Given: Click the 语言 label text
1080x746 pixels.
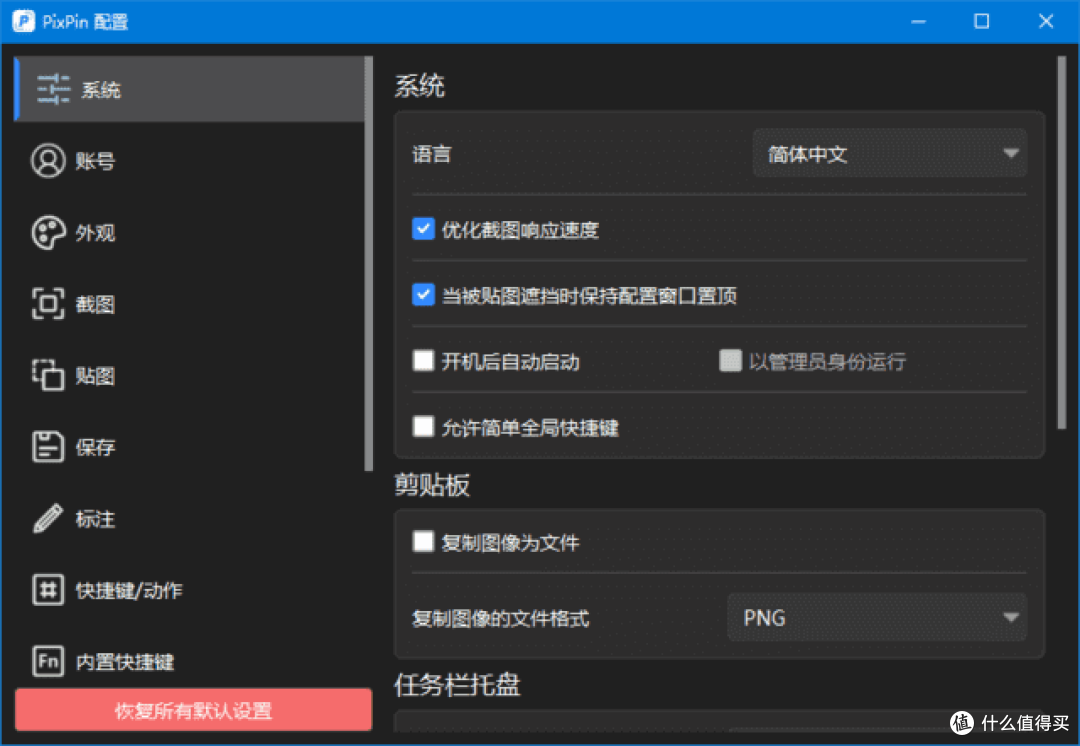Looking at the screenshot, I should coord(431,154).
